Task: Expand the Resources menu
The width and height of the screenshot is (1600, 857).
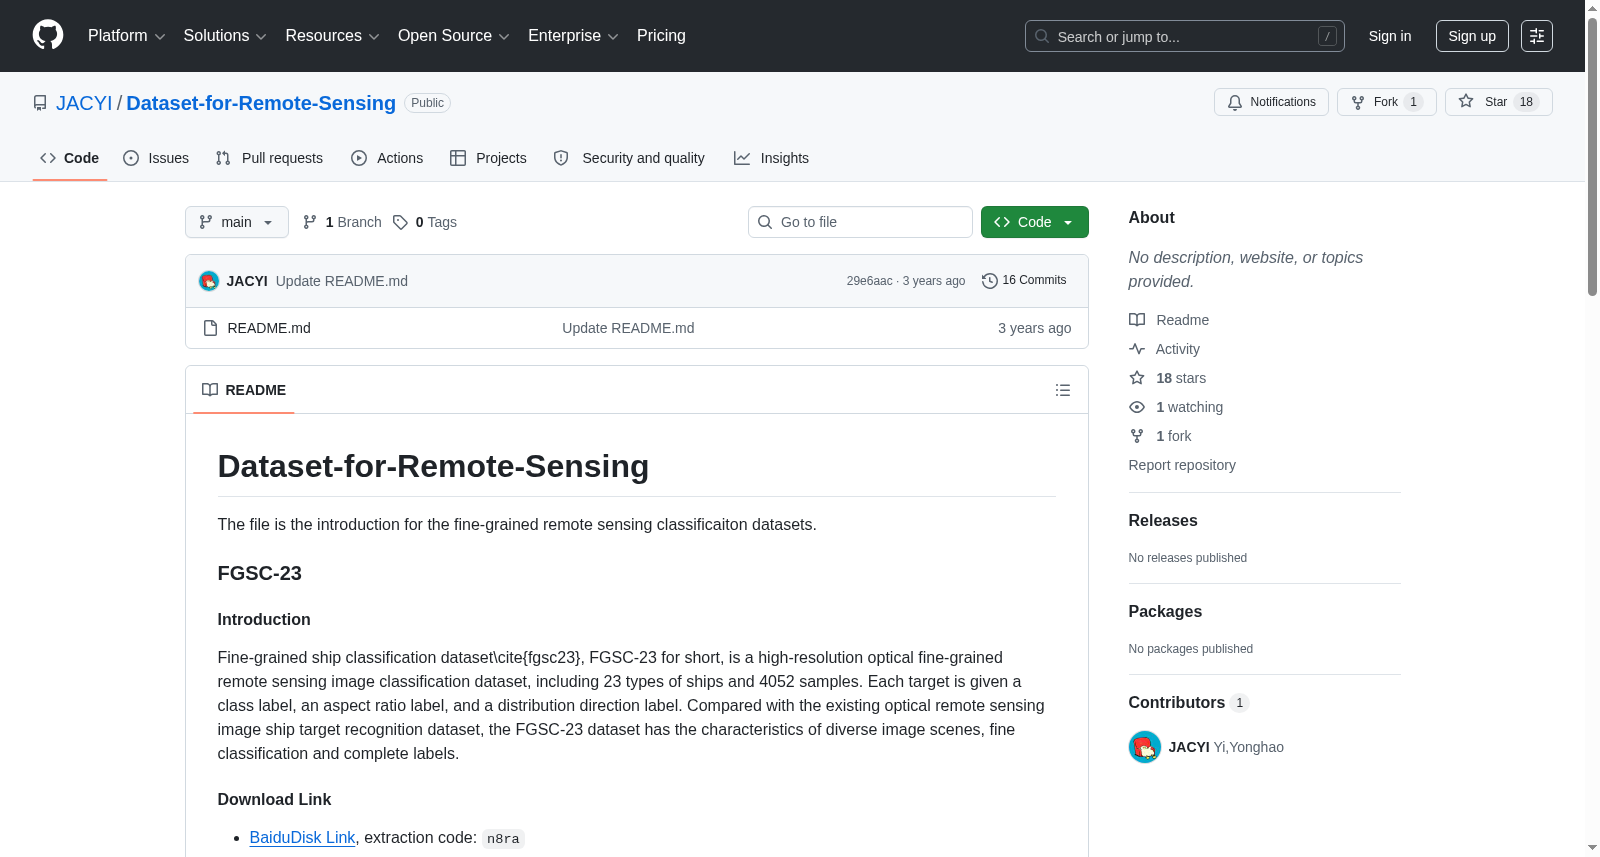Action: coord(332,36)
